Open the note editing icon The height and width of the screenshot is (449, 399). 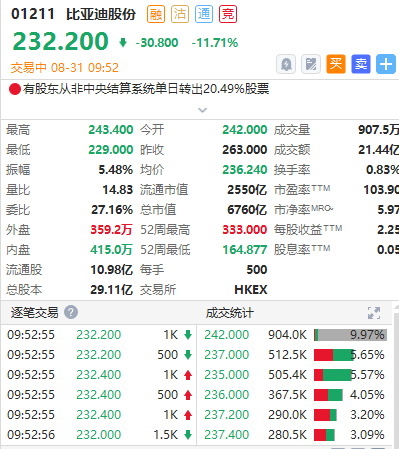pos(311,64)
